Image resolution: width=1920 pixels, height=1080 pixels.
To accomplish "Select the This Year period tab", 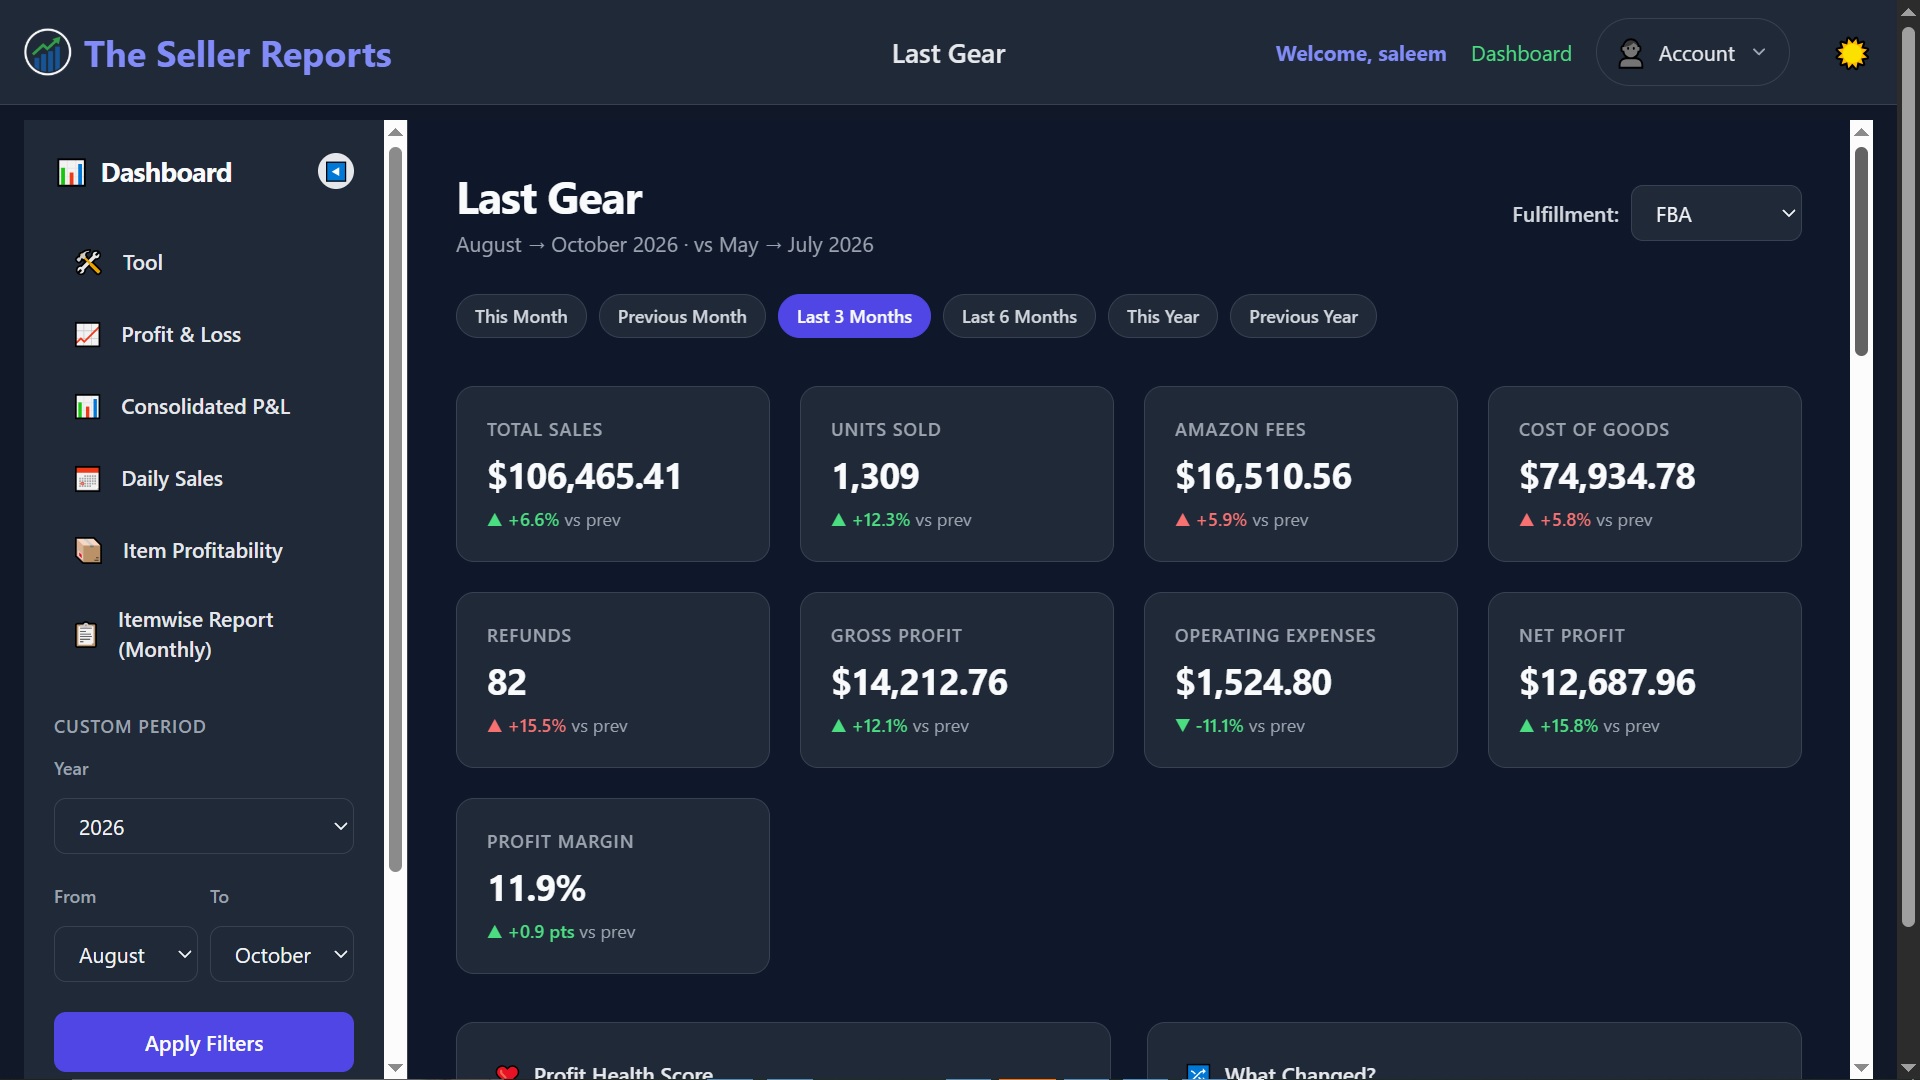I will 1162,317.
